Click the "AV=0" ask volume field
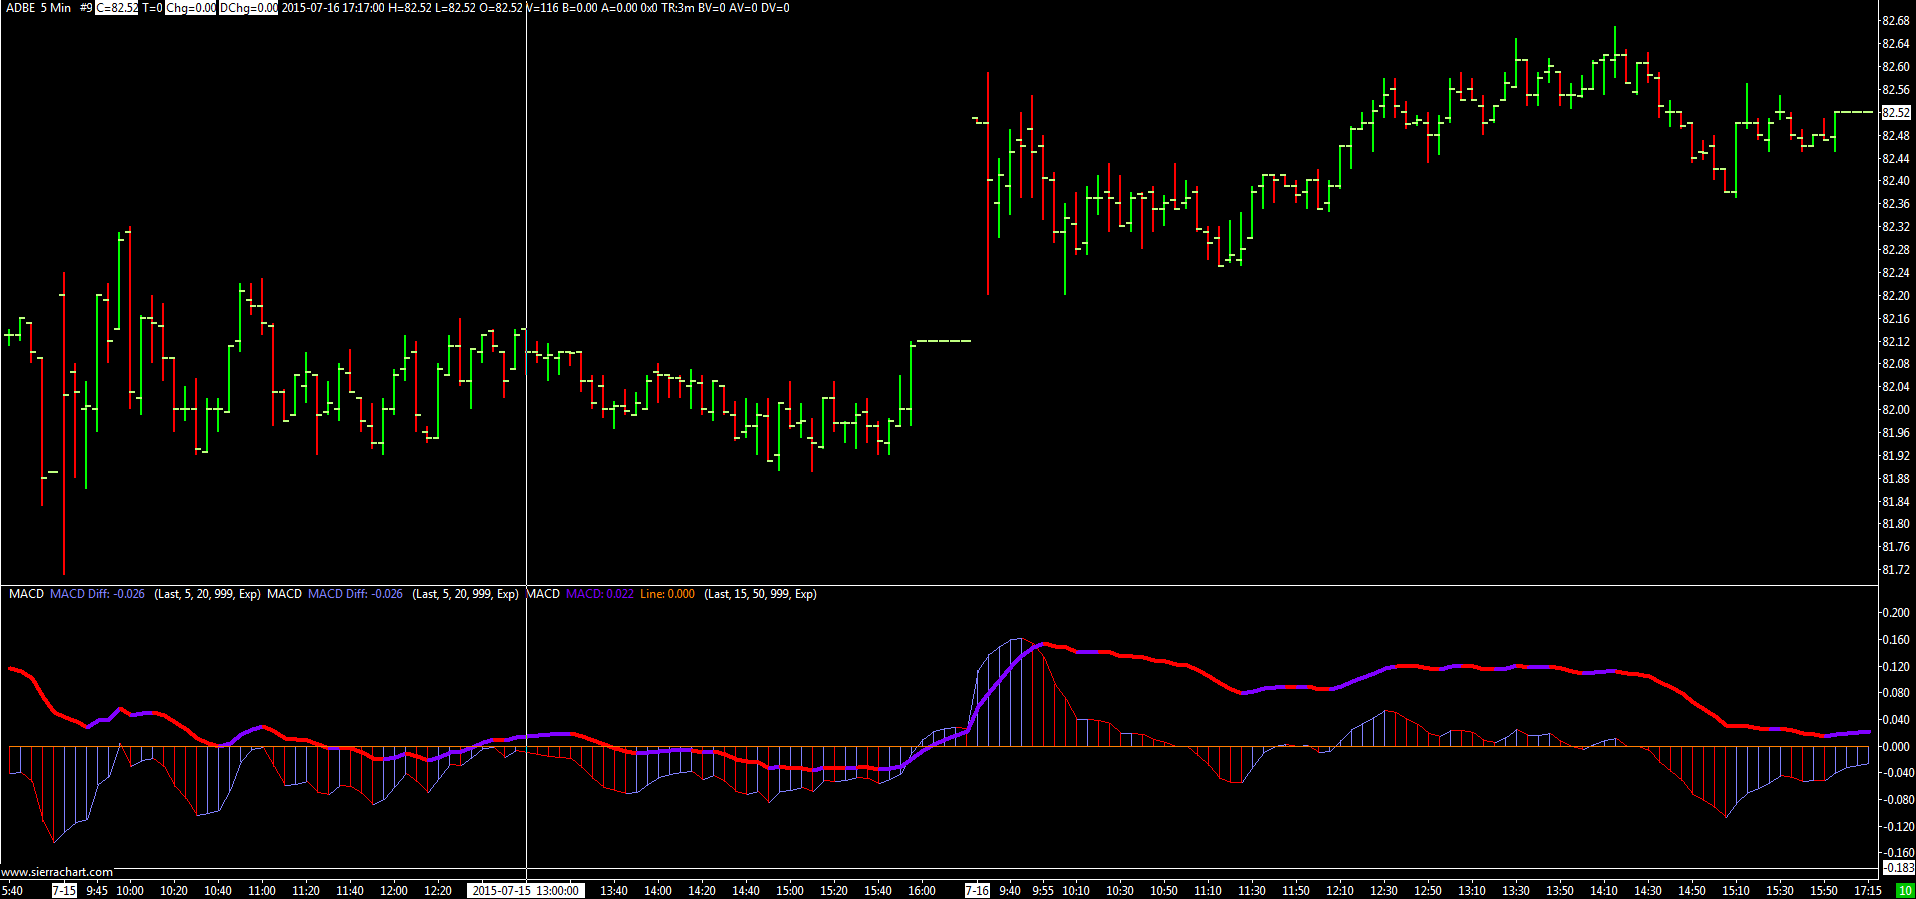Screen dimensions: 1916x899 pyautogui.click(x=743, y=8)
